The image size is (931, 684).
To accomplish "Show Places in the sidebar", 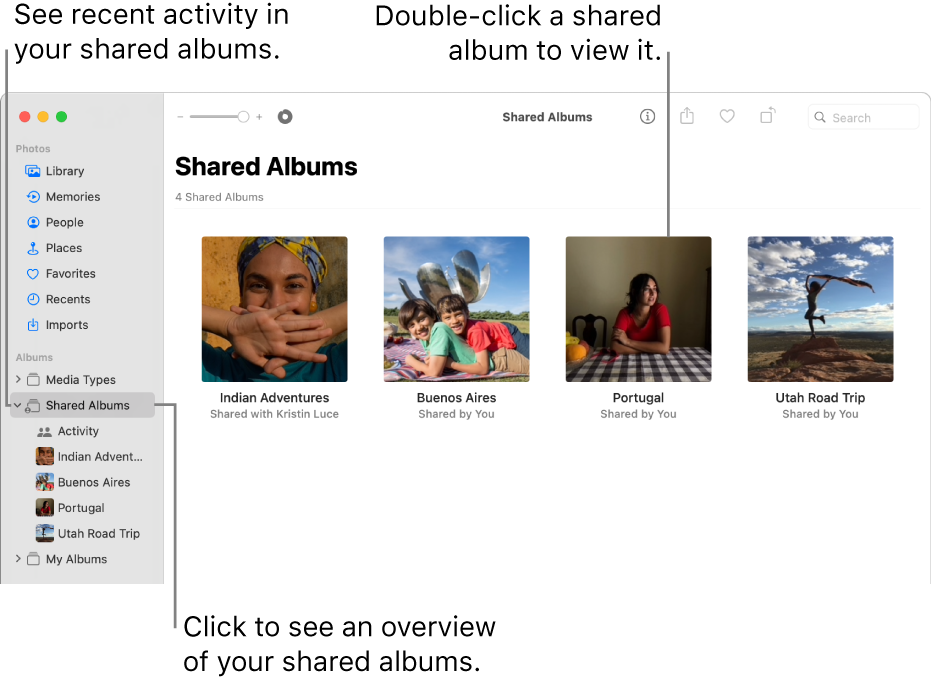I will tap(64, 248).
